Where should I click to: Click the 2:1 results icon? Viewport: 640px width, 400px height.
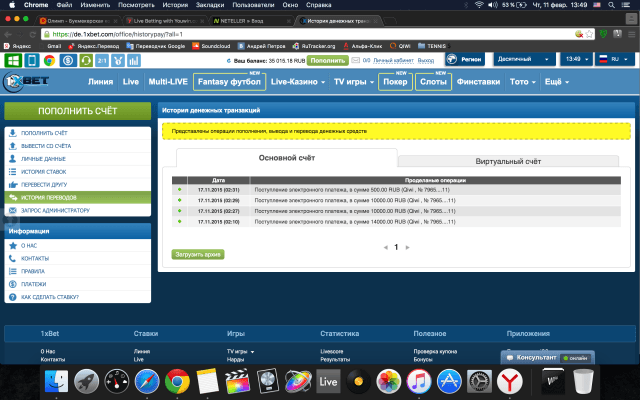pyautogui.click(x=102, y=60)
